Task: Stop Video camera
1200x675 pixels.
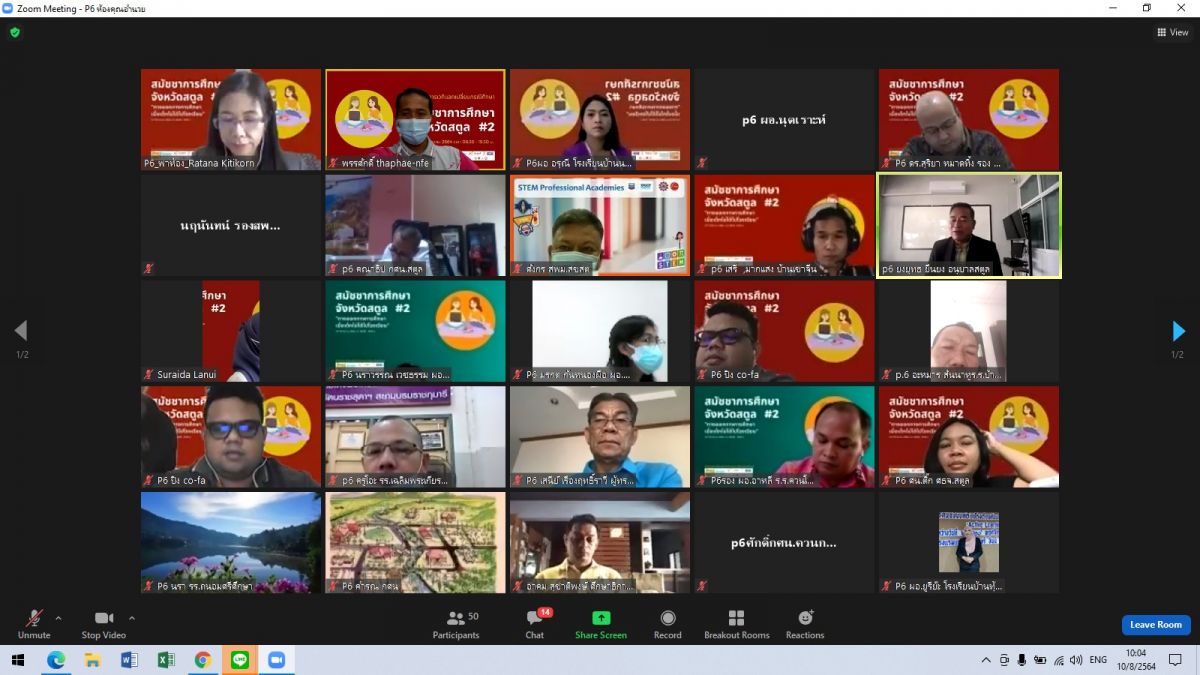Action: tap(104, 625)
